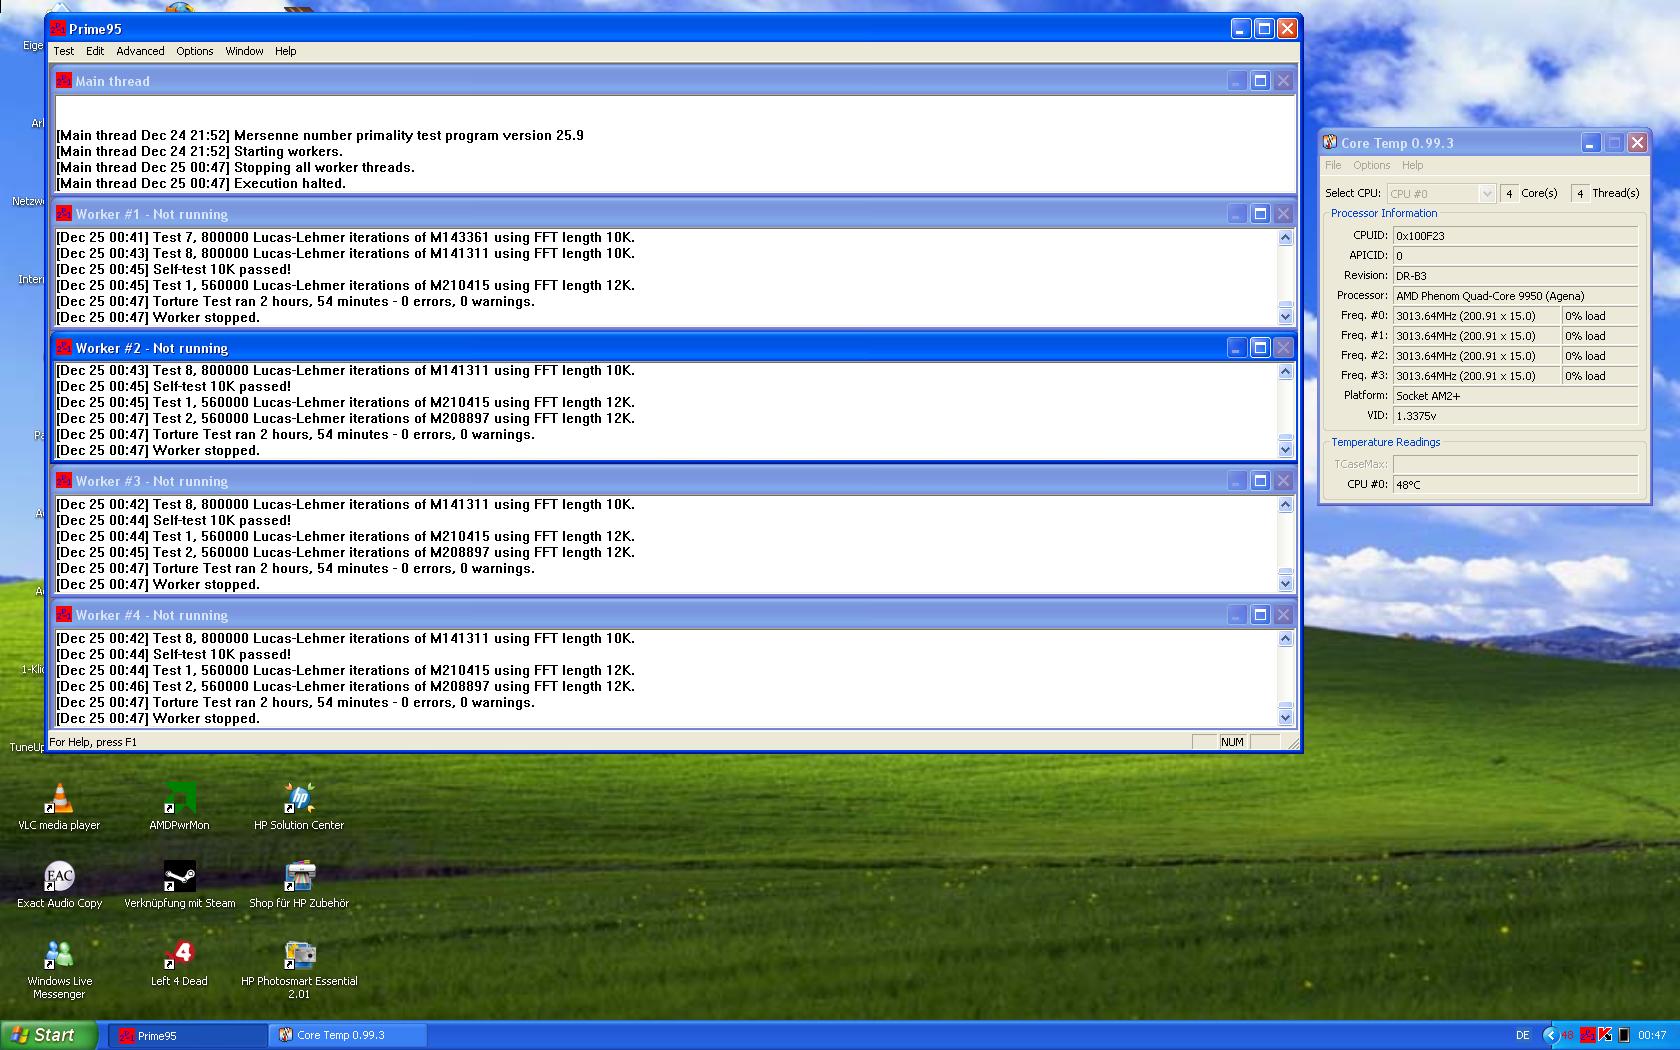Click the Worker #2 window icon
This screenshot has height=1050, width=1680.
click(x=64, y=348)
